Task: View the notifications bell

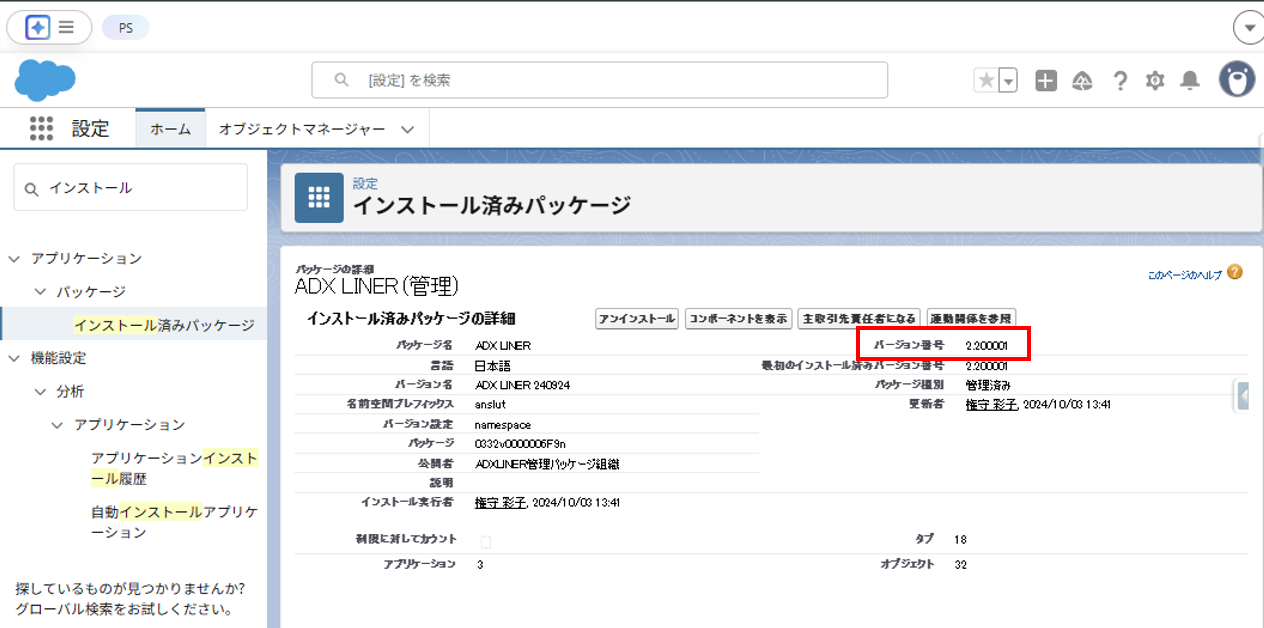Action: [1189, 81]
